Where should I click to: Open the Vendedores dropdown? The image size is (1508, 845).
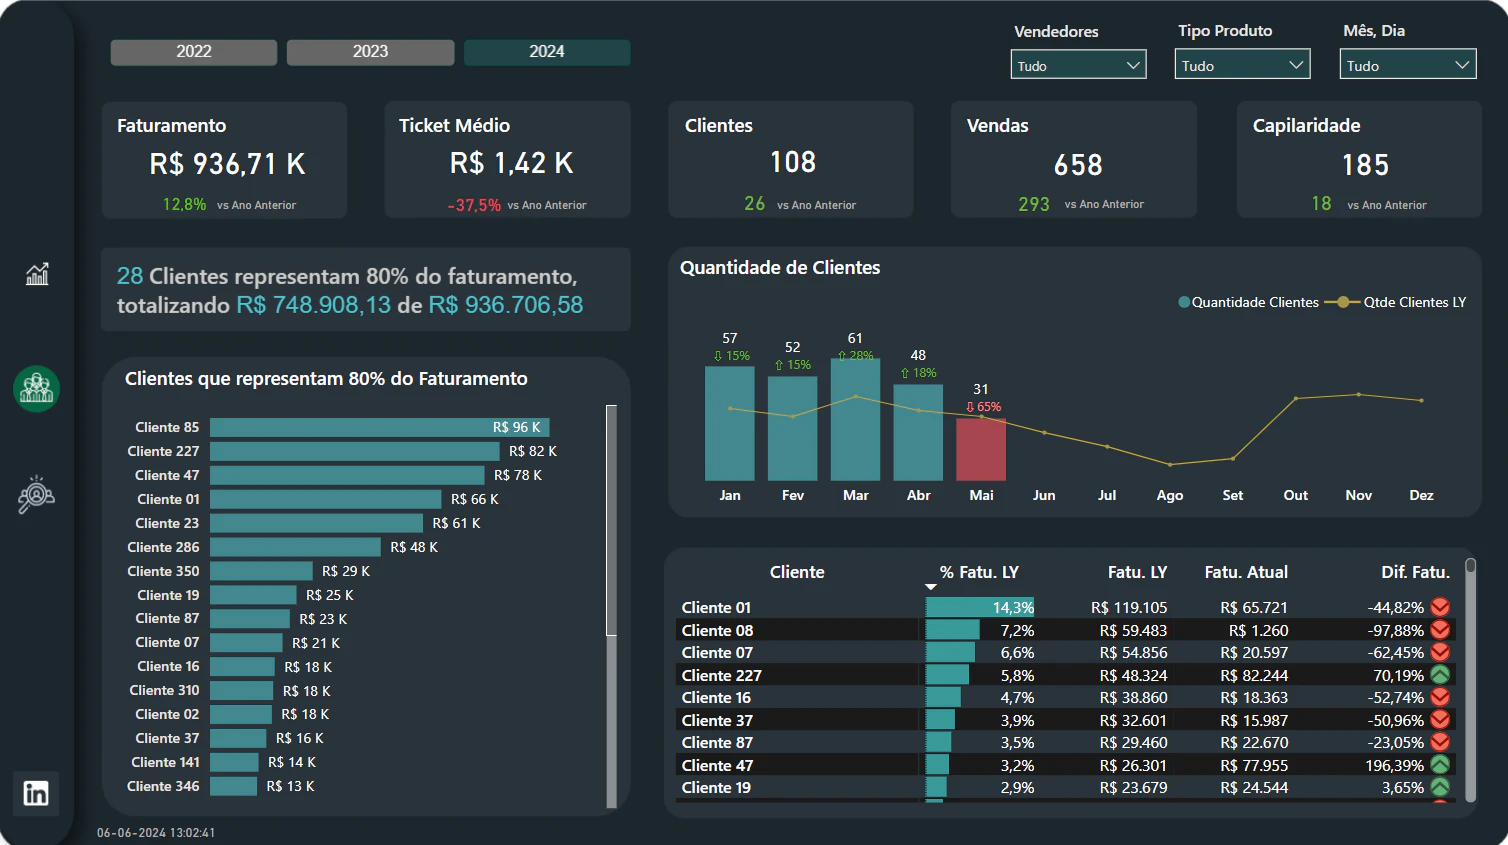pyautogui.click(x=1078, y=65)
